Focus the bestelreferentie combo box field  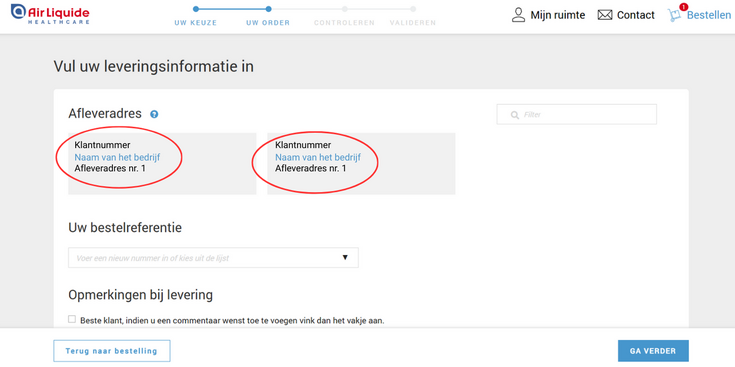[x=213, y=258]
